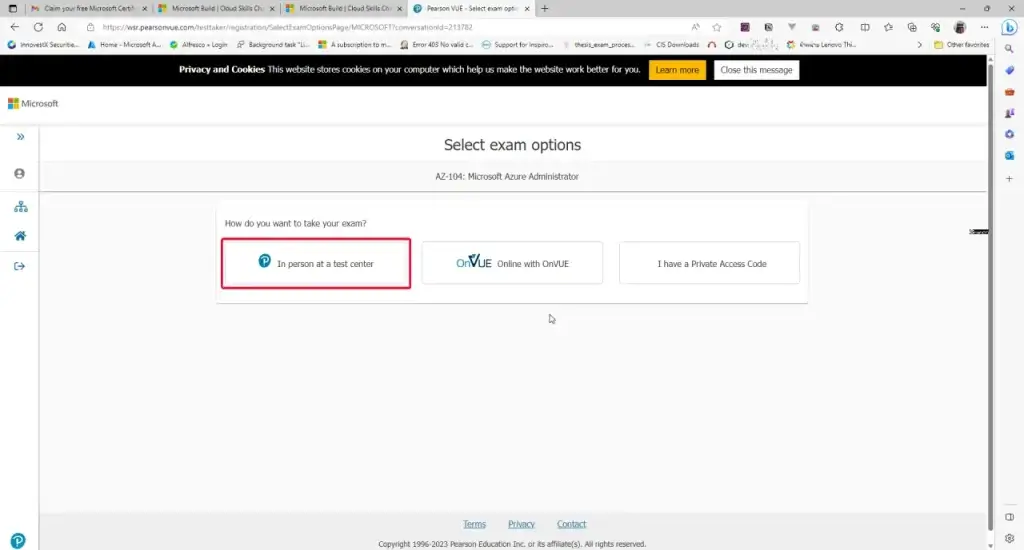
Task: Close the Claim your free Microsoft Cert tab
Action: [145, 8]
